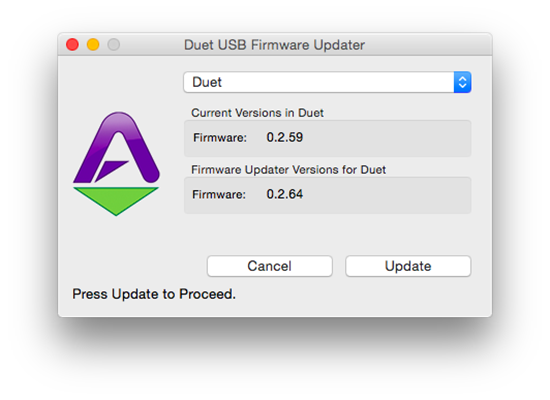Screen dimensions: 550x400
Task: Close the updater with the red button
Action: (73, 45)
